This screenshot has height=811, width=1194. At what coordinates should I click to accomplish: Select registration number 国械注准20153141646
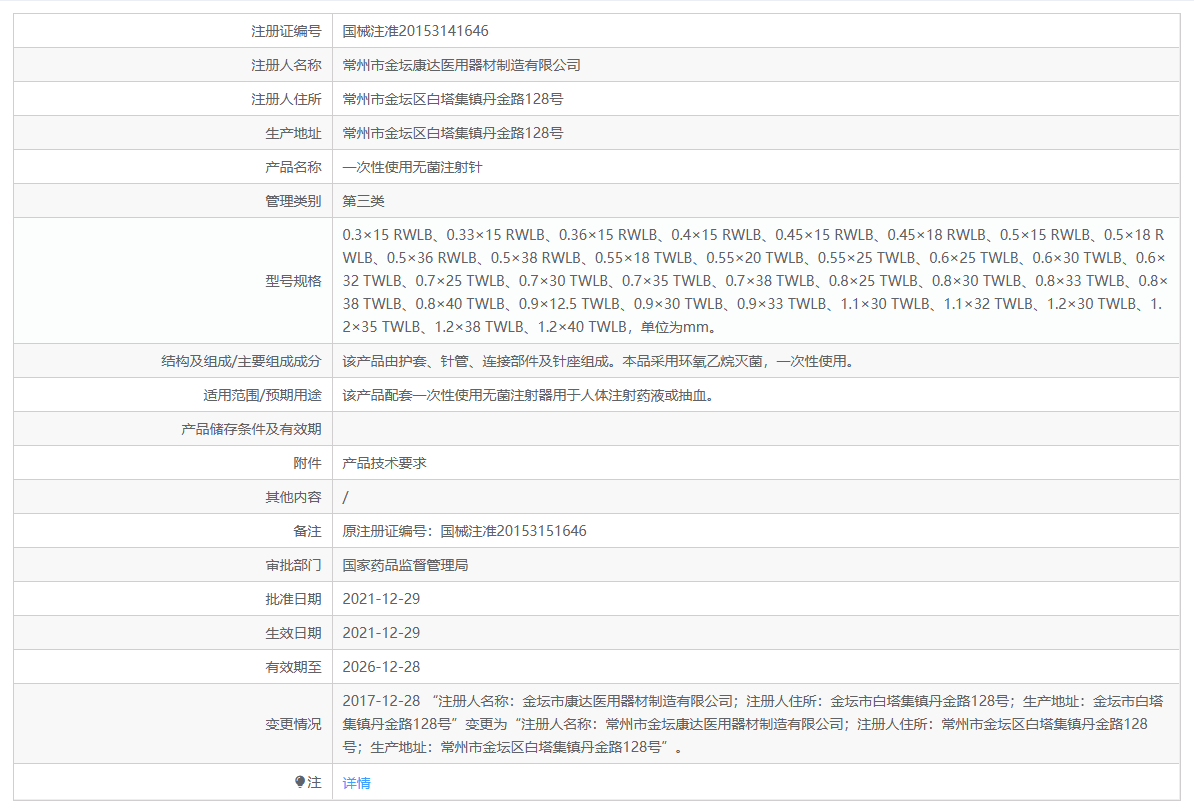(415, 31)
